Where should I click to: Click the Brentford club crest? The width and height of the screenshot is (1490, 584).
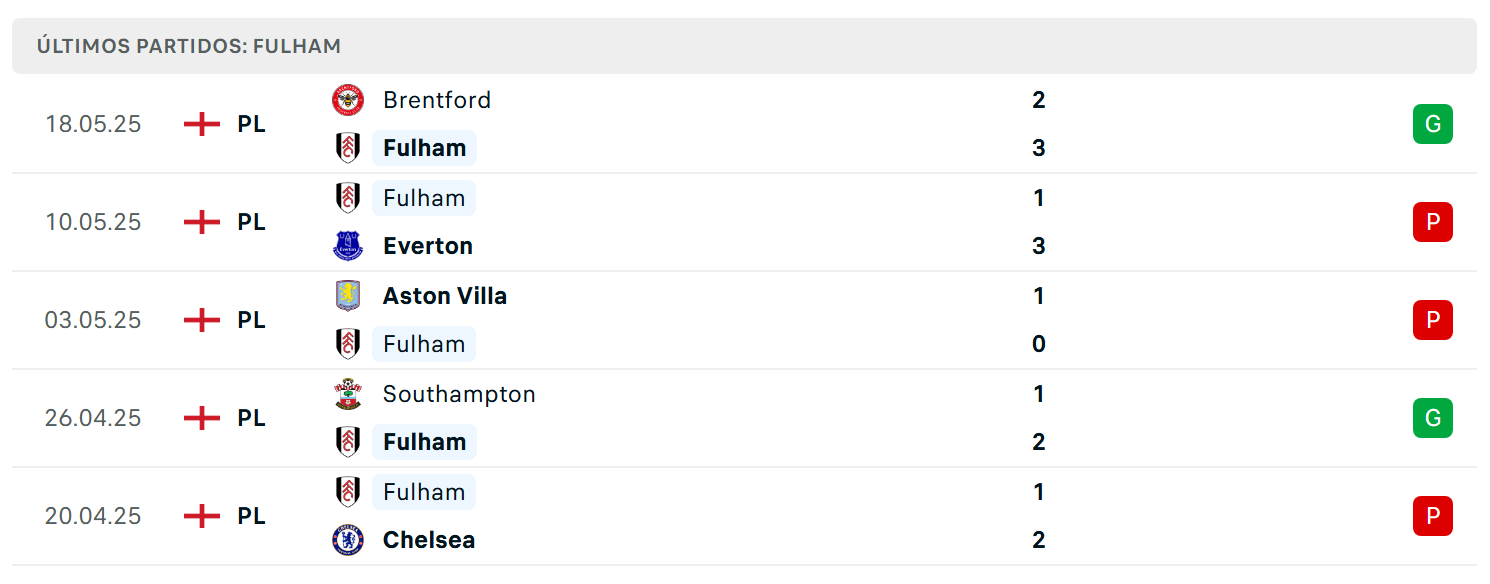pyautogui.click(x=348, y=100)
